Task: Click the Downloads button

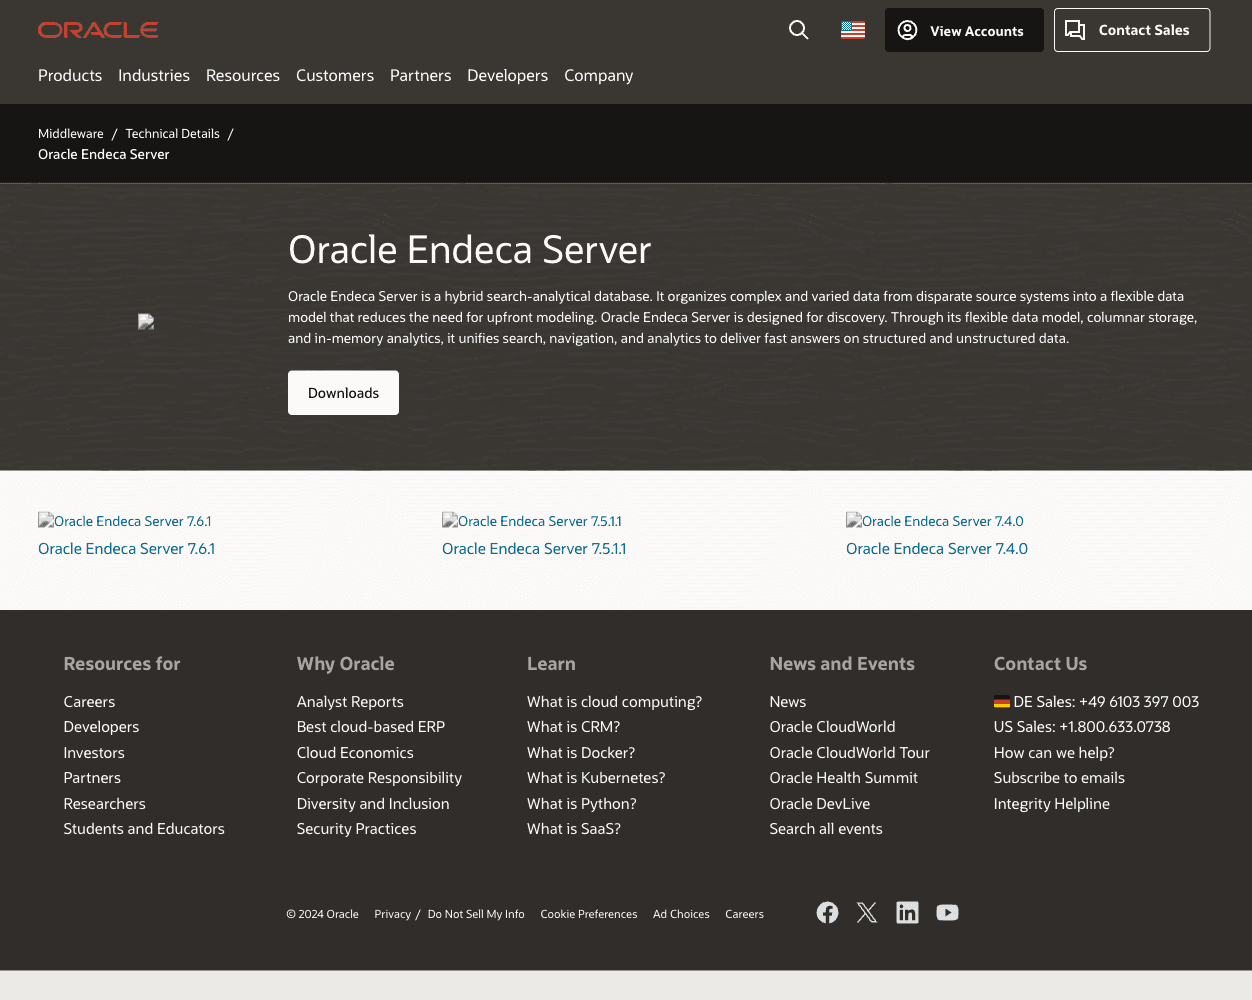Action: point(343,393)
